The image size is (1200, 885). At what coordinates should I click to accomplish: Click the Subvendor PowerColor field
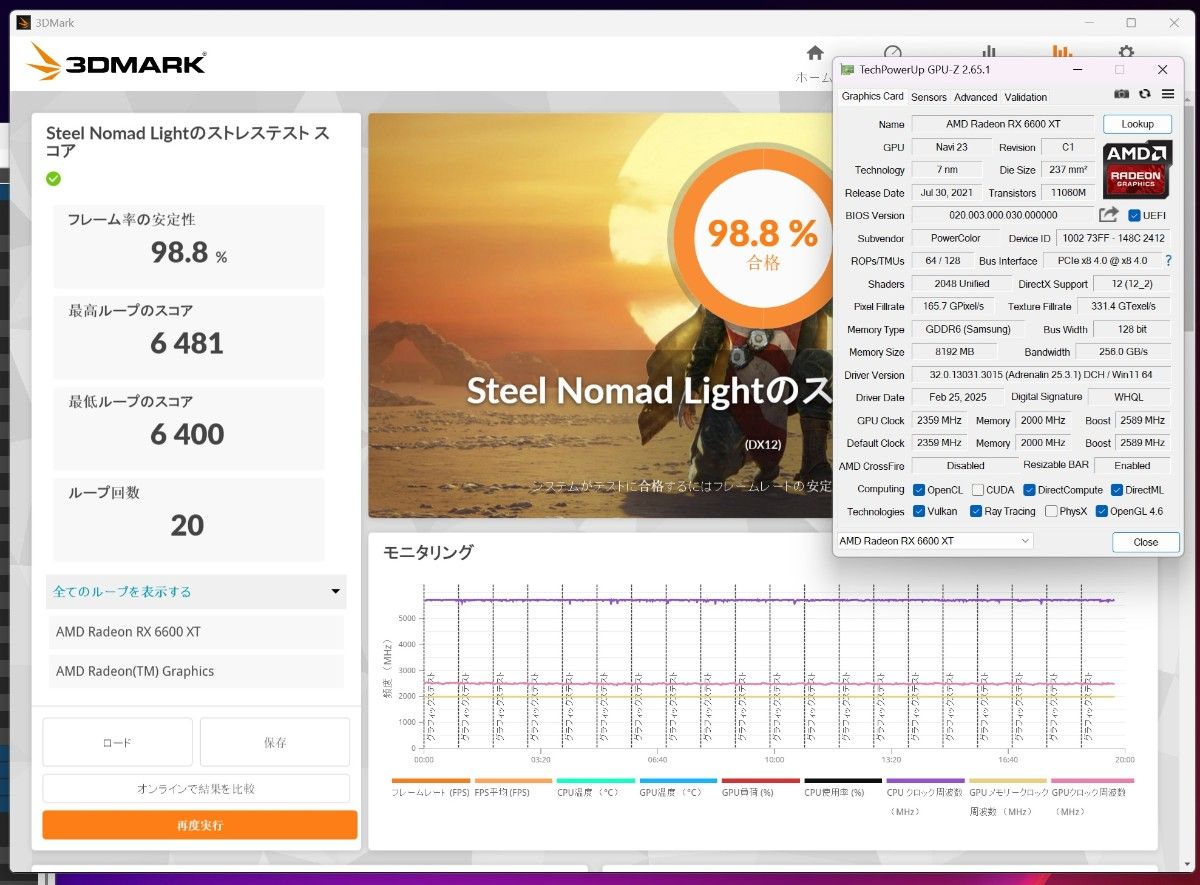point(954,238)
